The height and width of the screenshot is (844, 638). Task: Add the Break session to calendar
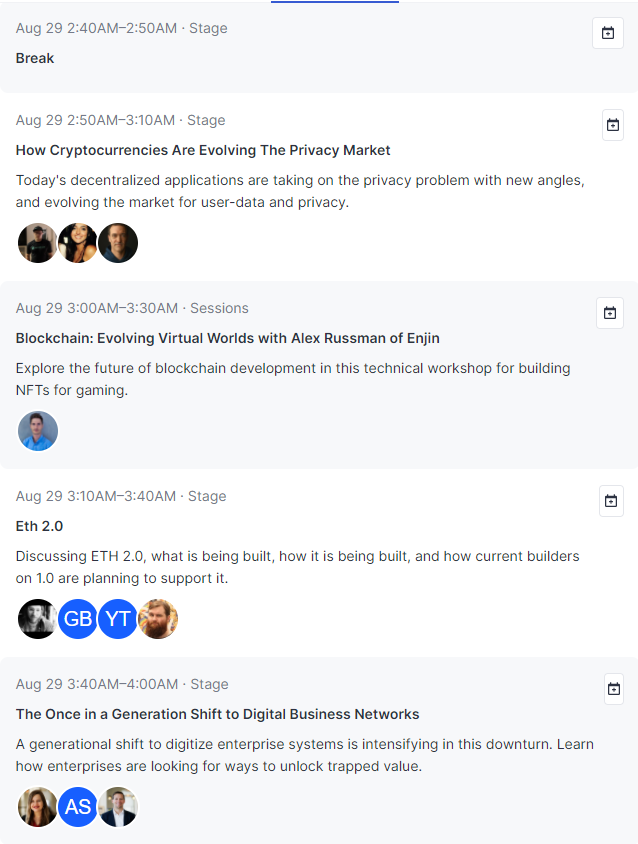[x=608, y=33]
